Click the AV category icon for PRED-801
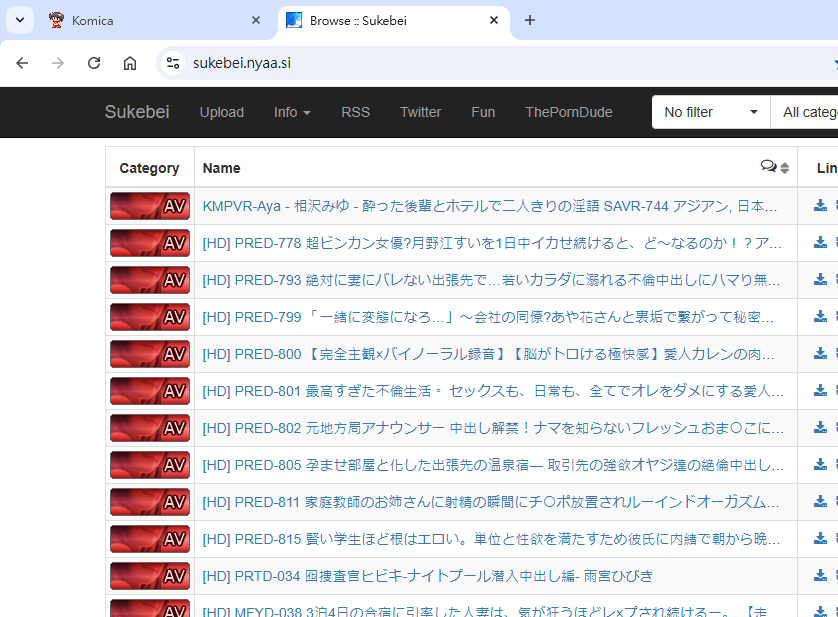Viewport: 838px width, 617px height. point(150,391)
